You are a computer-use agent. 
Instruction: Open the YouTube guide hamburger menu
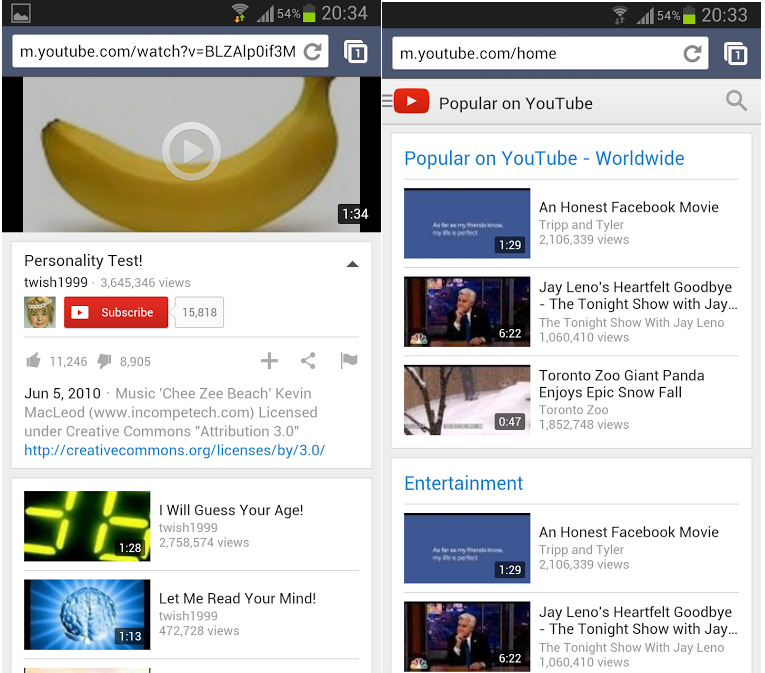[x=387, y=101]
